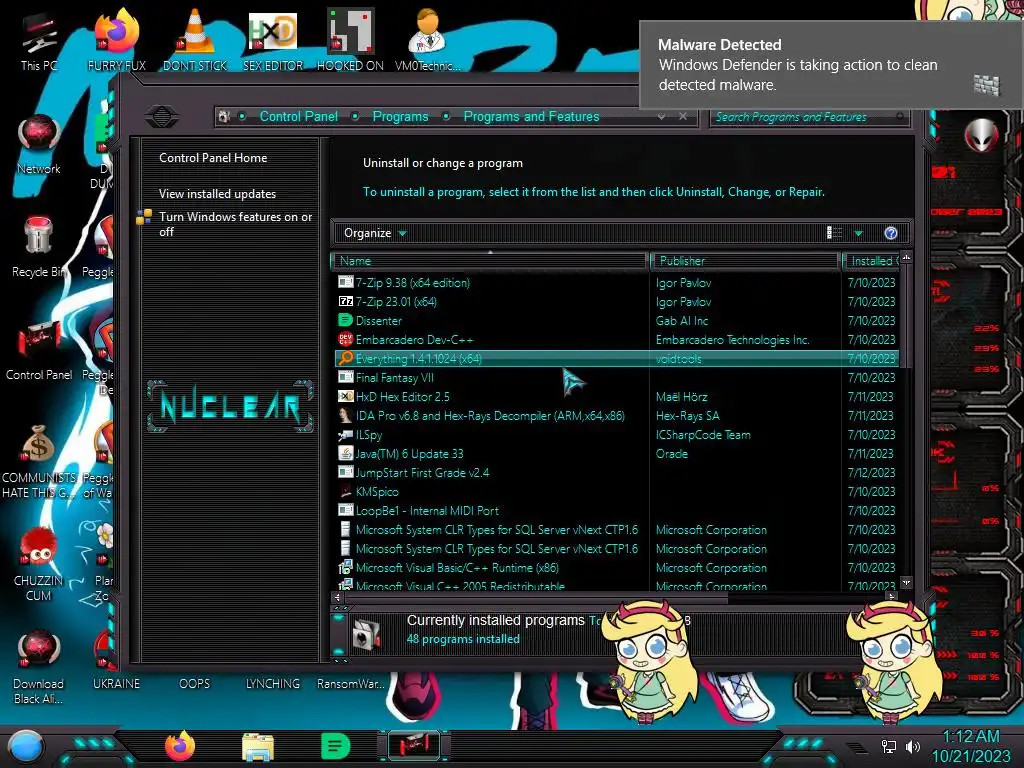Click the IDA Pro program icon
This screenshot has width=1024, height=768.
345,415
